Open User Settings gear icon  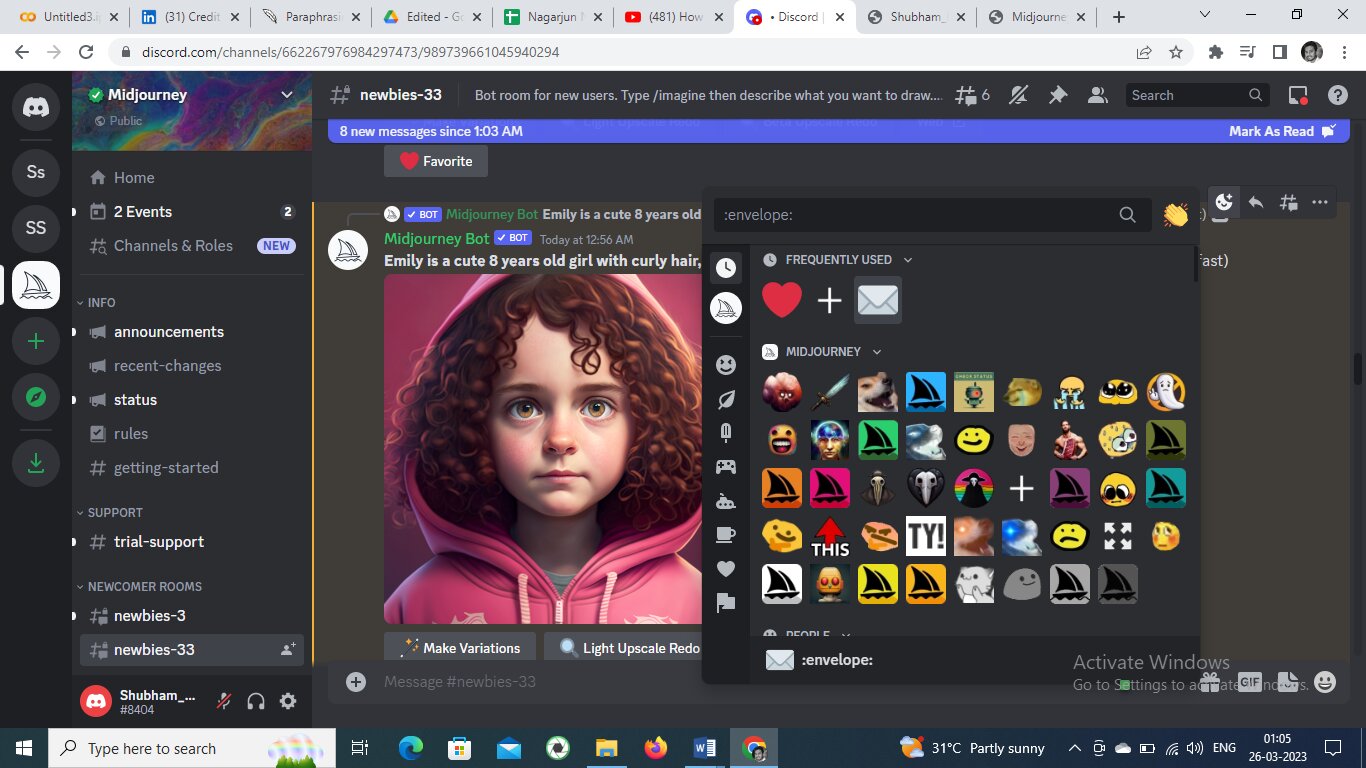pos(288,701)
